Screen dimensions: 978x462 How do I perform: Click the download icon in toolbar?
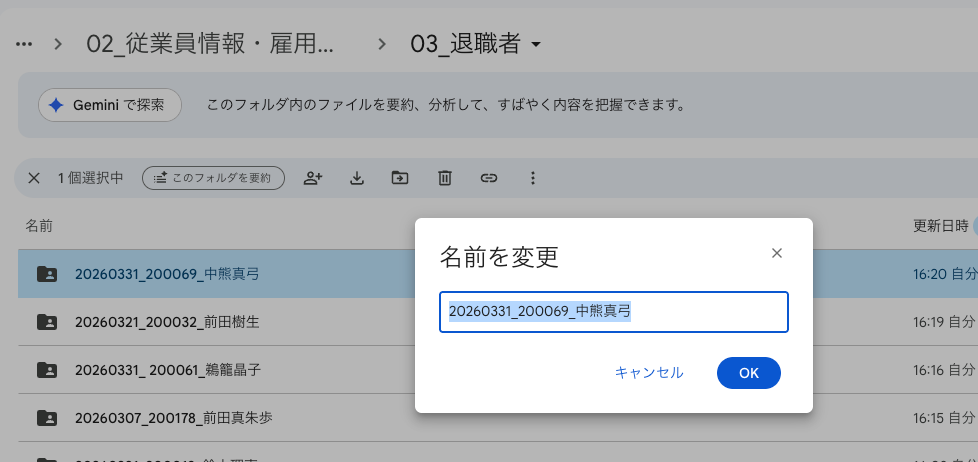click(356, 178)
